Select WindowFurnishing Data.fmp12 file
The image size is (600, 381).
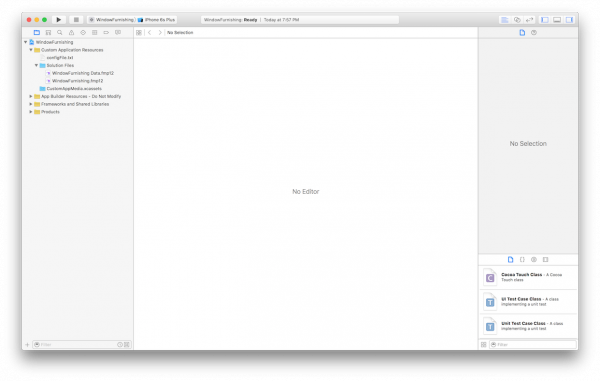pos(83,73)
